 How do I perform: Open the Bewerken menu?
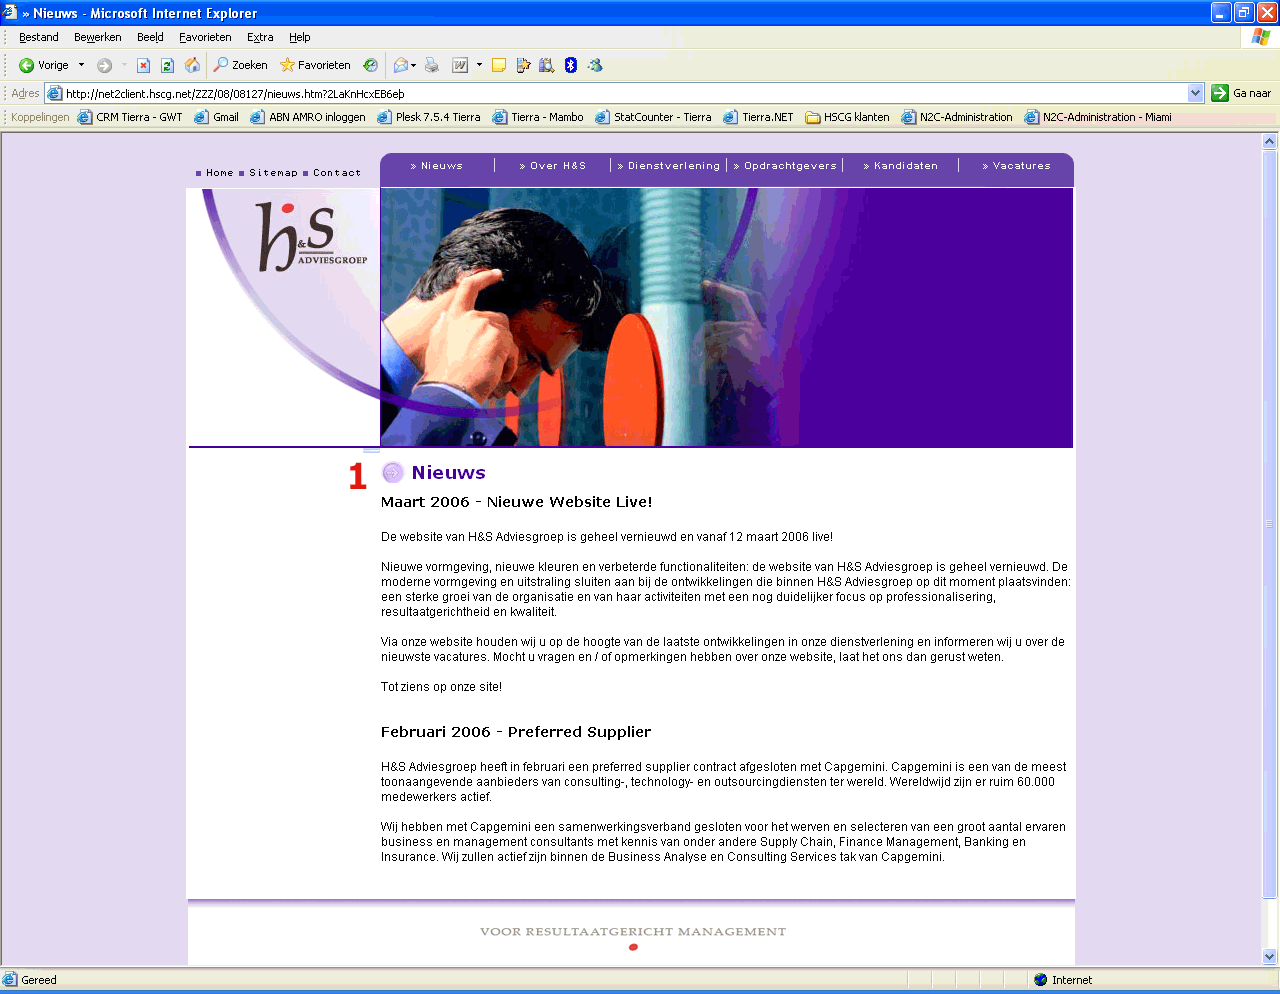[98, 37]
